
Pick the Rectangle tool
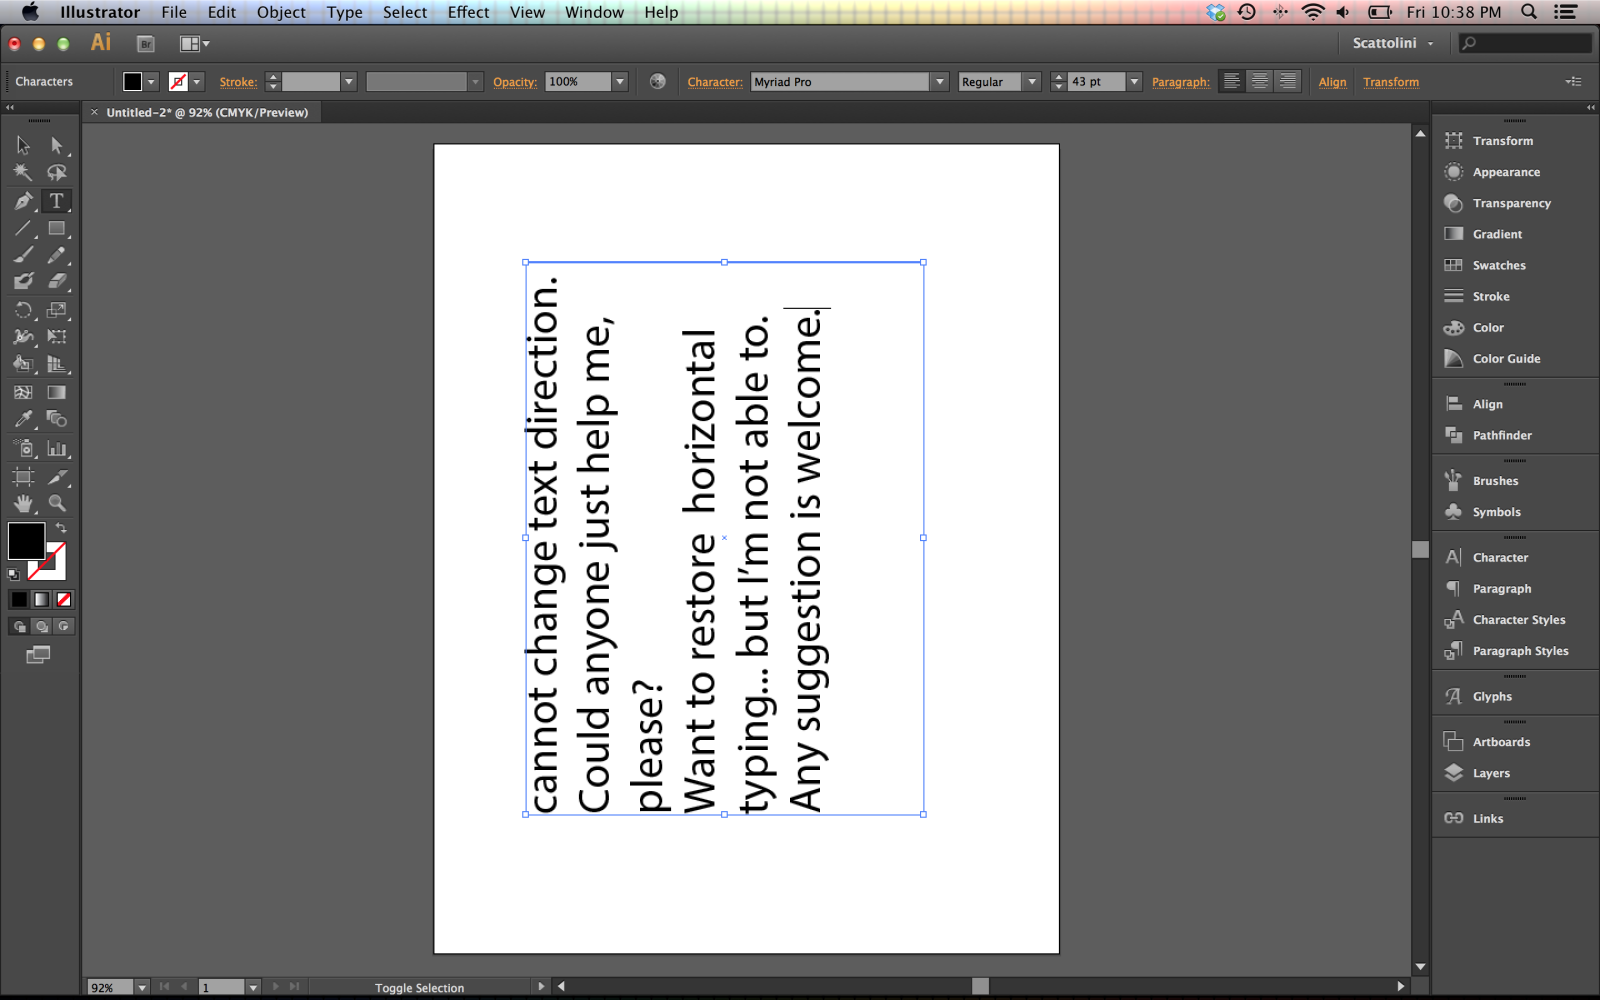click(x=57, y=229)
